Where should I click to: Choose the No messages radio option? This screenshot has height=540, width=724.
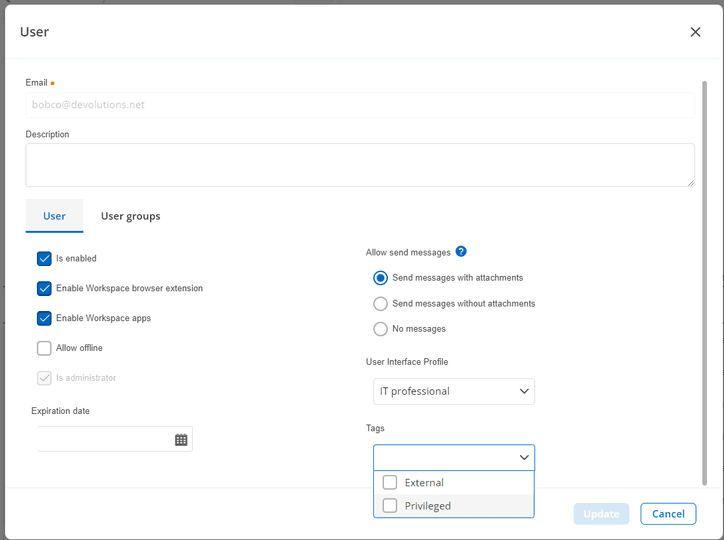click(380, 329)
